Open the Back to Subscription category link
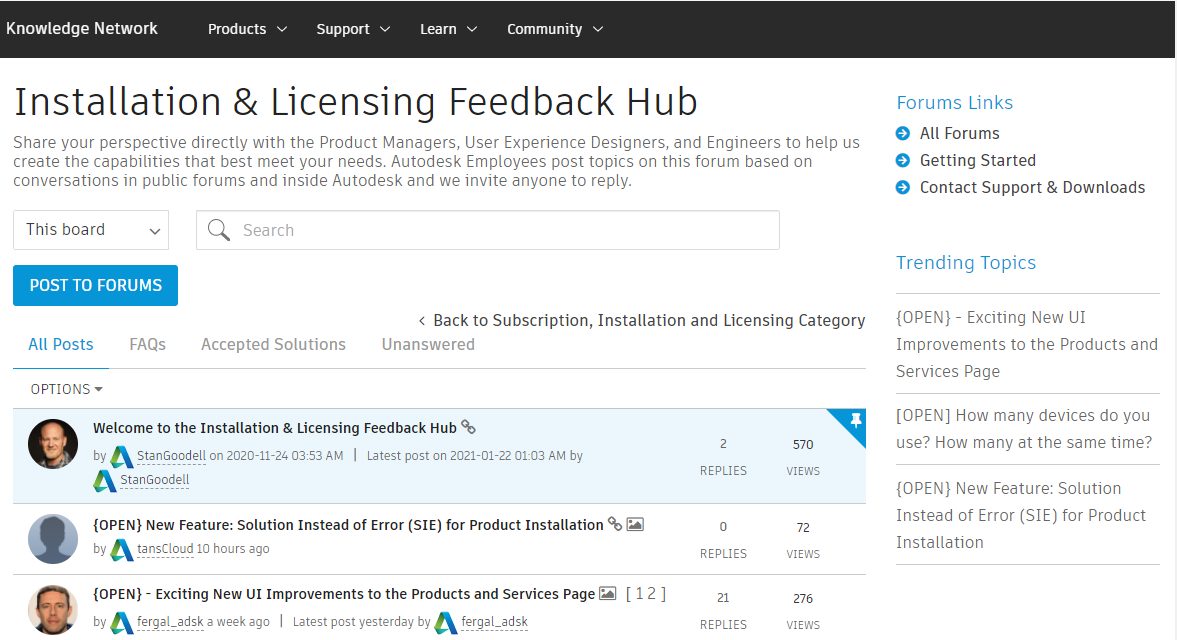Image resolution: width=1177 pixels, height=640 pixels. pyautogui.click(x=648, y=320)
